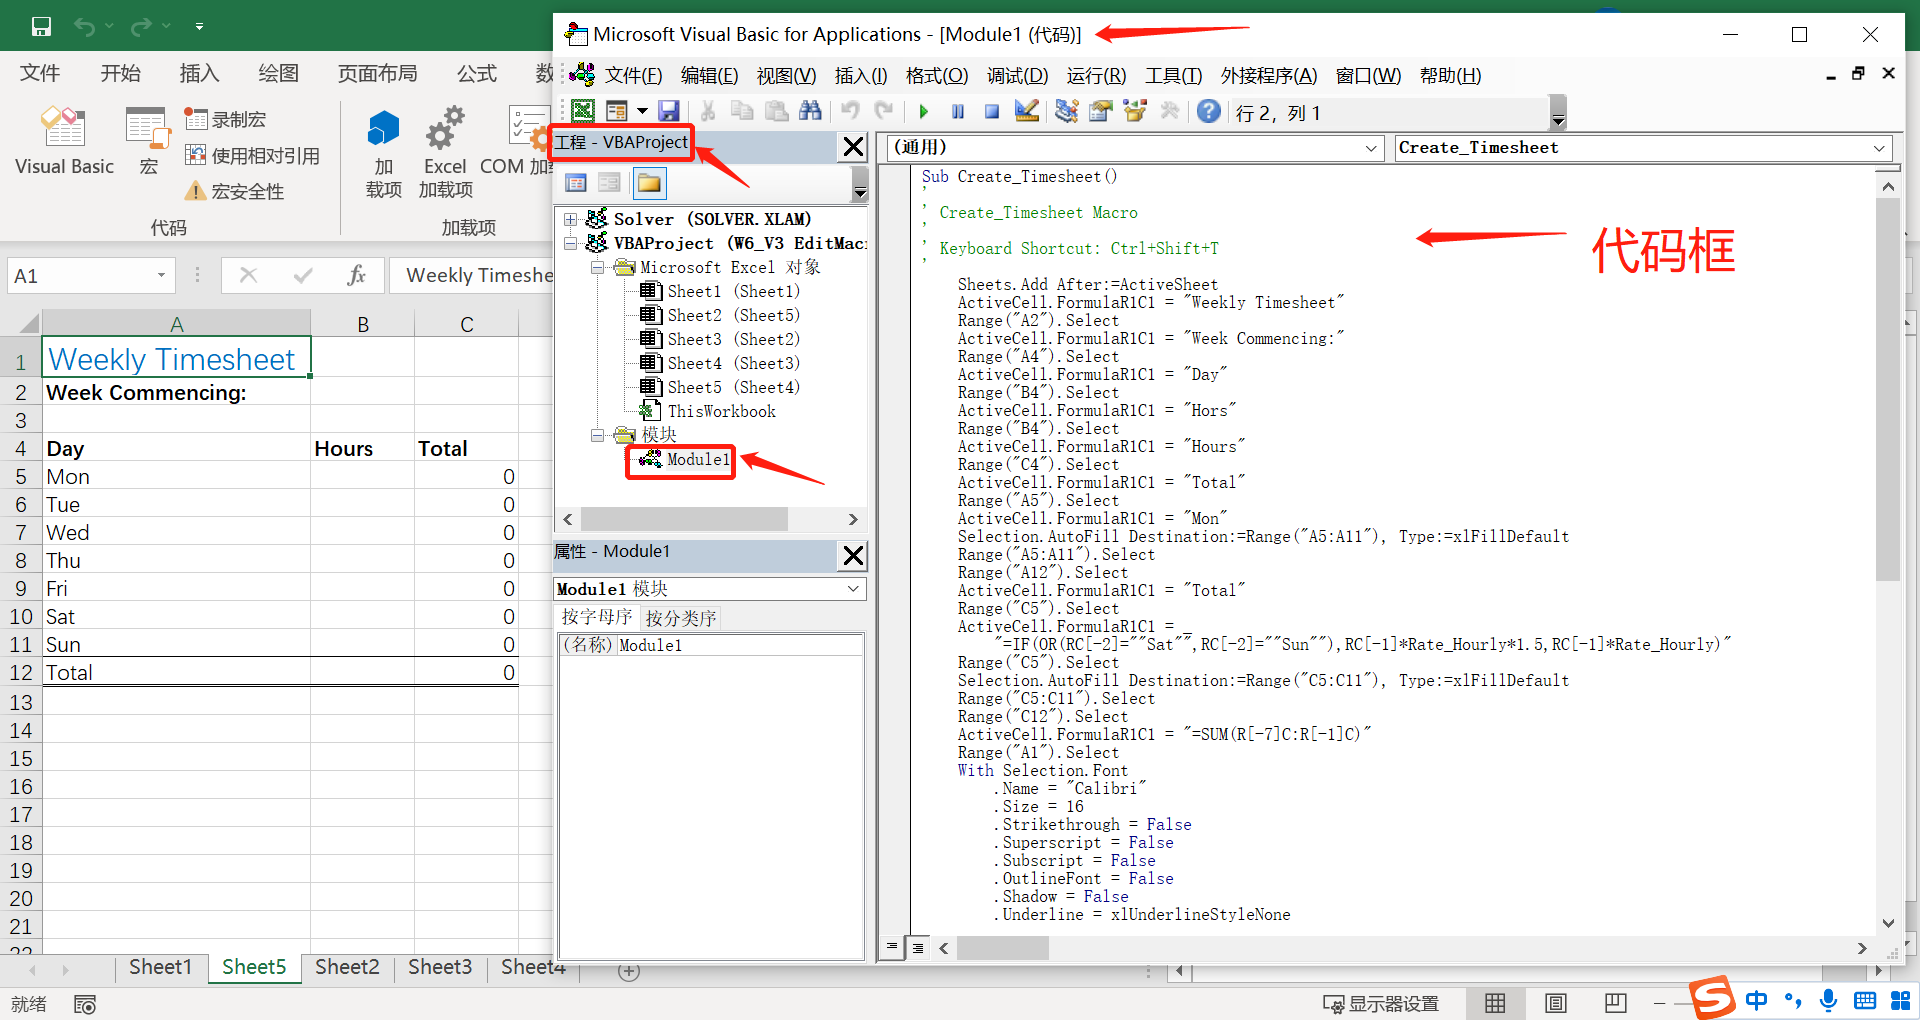Viewport: 1920px width, 1020px height.
Task: Open Sogou input method logo
Action: pyautogui.click(x=1712, y=998)
